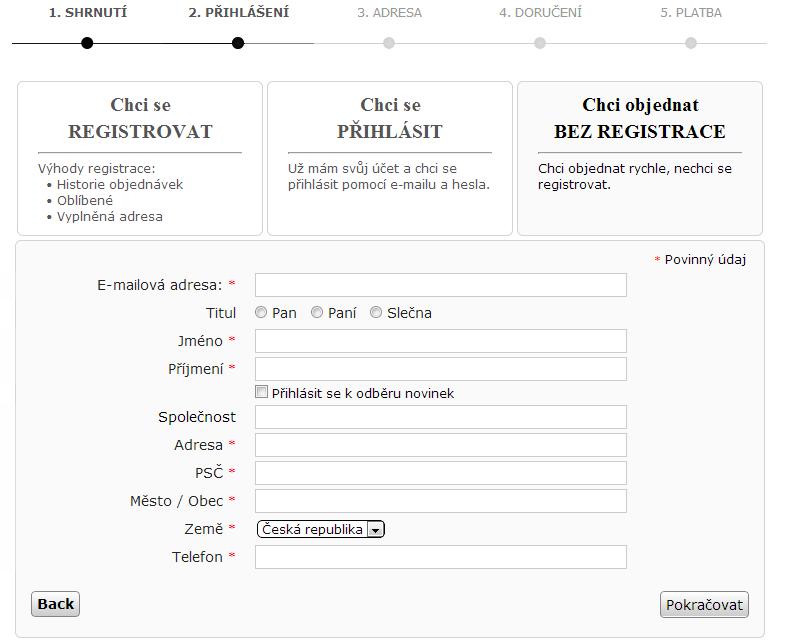804x643 pixels.
Task: Click the Back button
Action: [x=55, y=604]
